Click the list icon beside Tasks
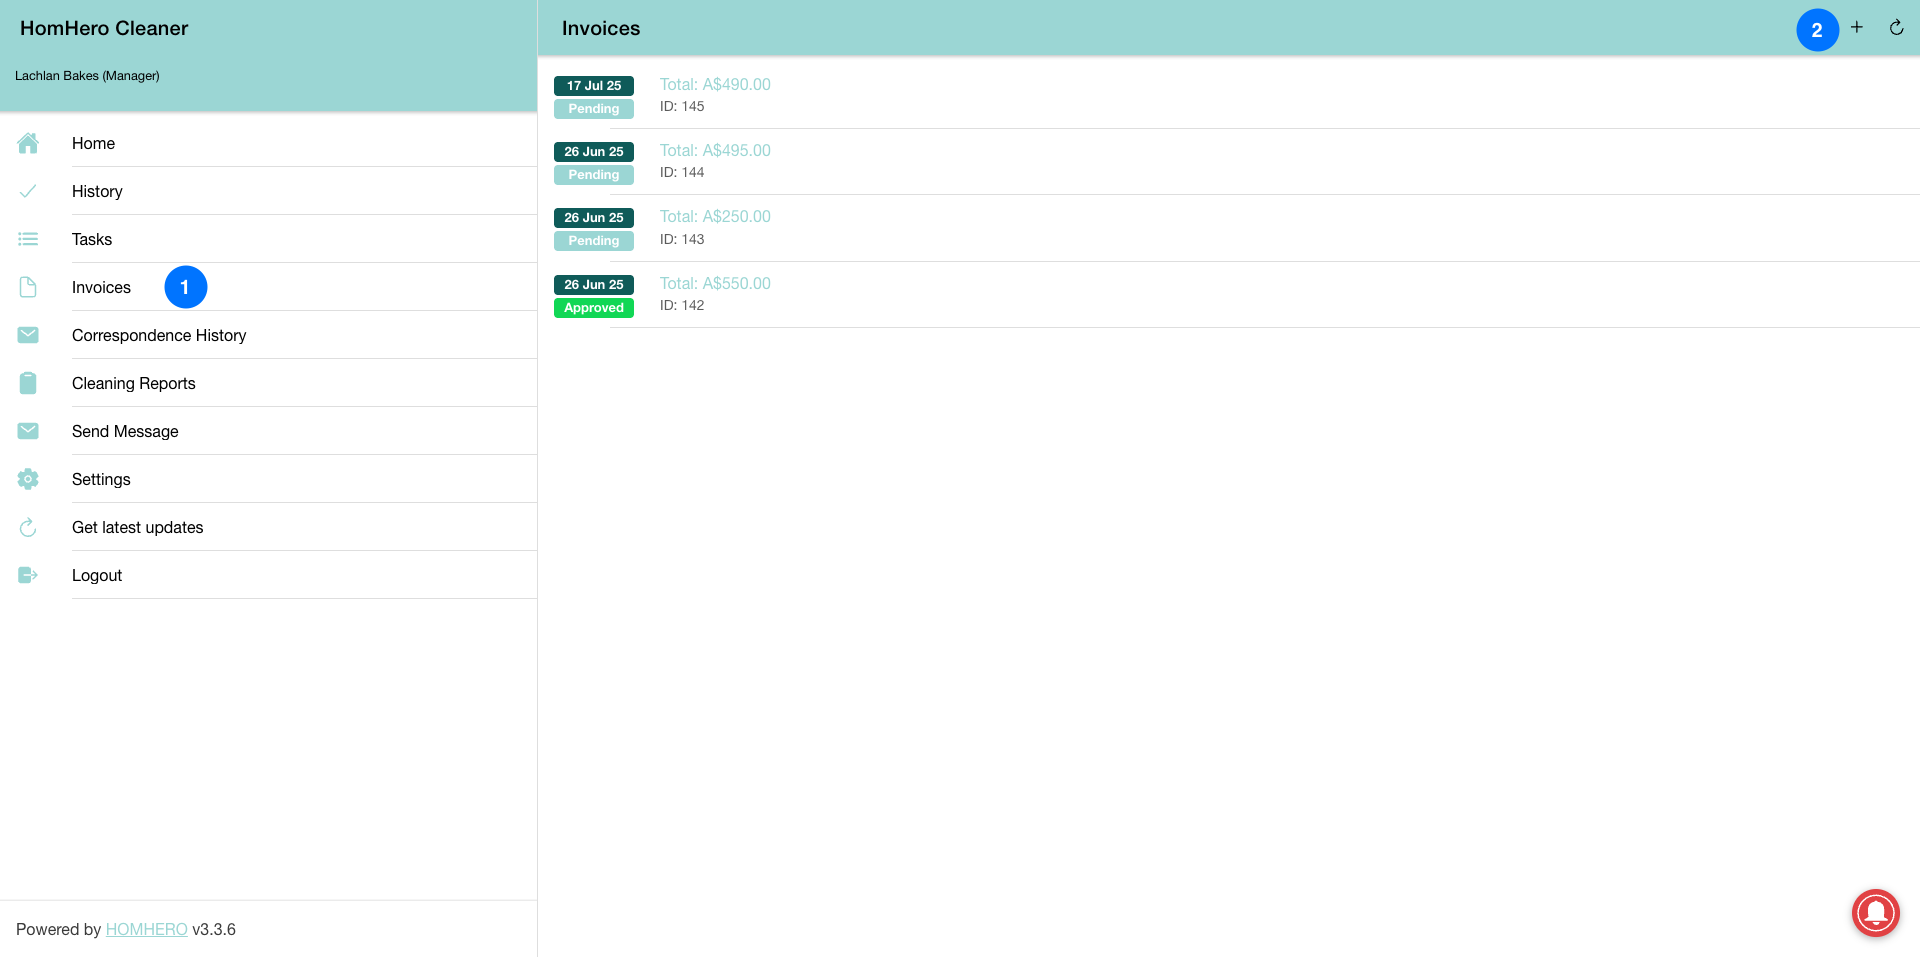The image size is (1920, 957). 28,239
